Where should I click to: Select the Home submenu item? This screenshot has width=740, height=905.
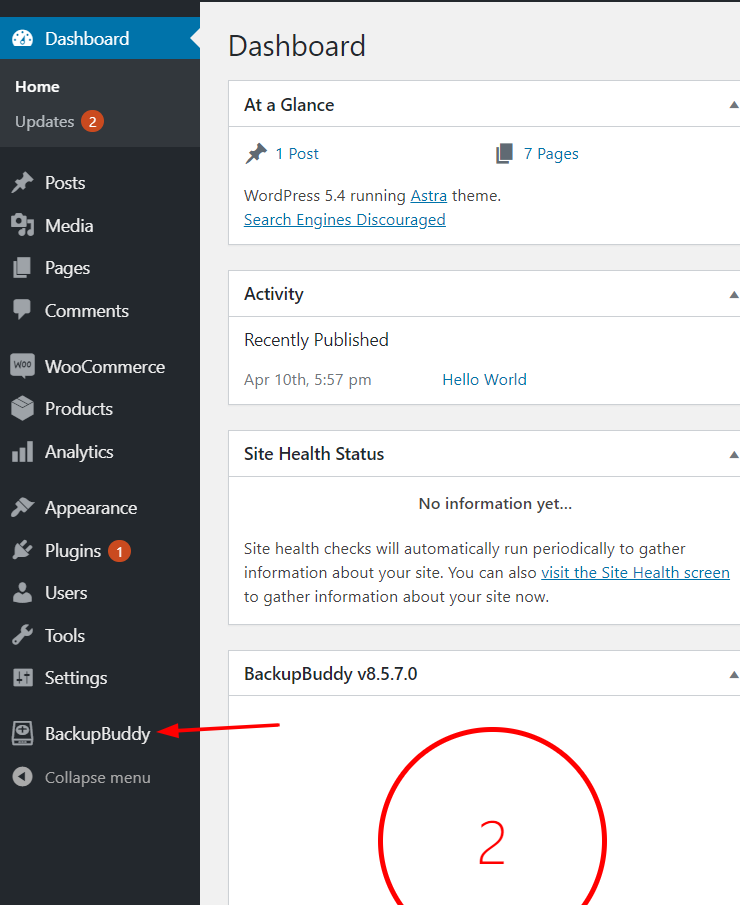click(38, 87)
